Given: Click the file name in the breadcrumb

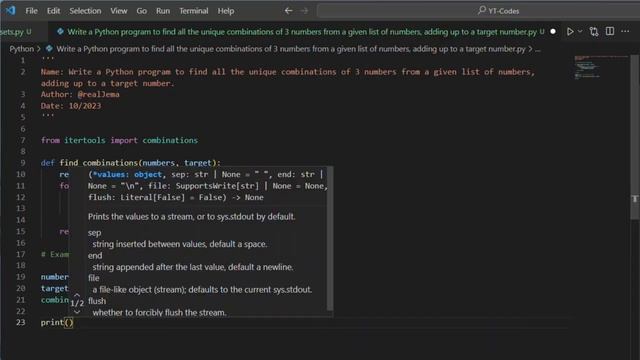Looking at the screenshot, I should tap(291, 49).
